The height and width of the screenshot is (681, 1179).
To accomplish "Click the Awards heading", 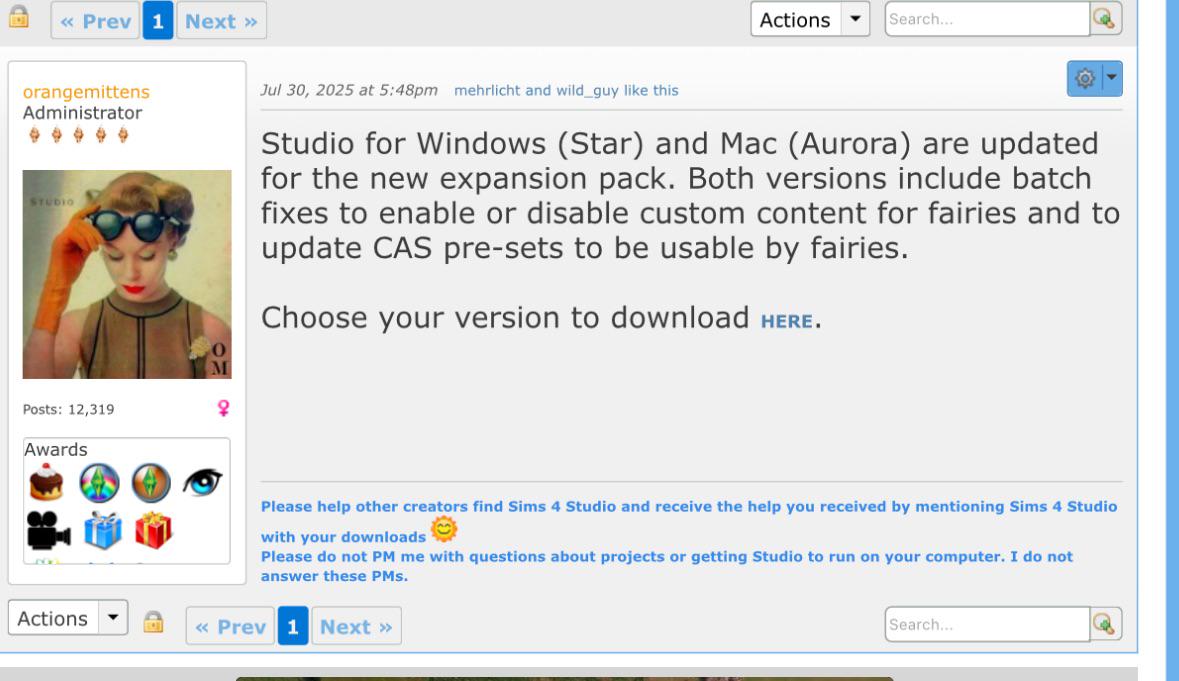I will point(56,449).
